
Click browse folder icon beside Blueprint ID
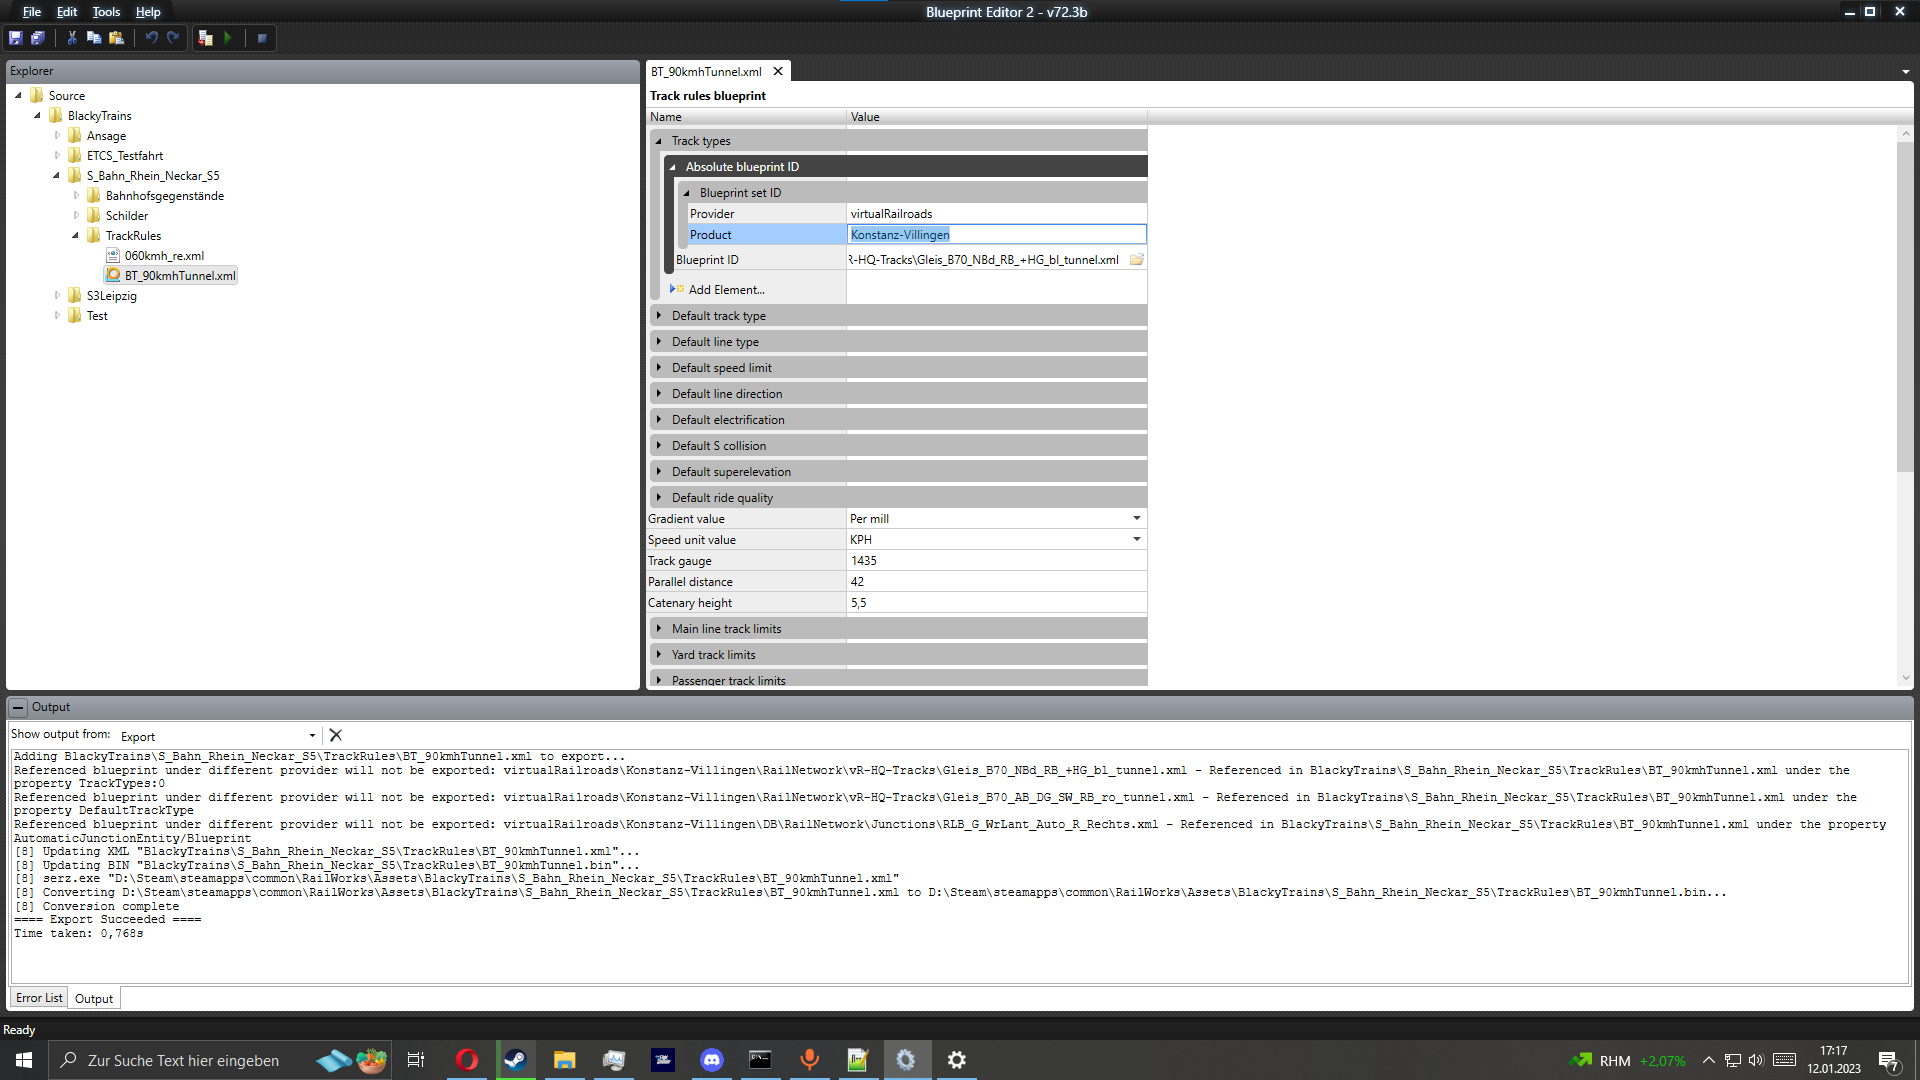click(1137, 260)
